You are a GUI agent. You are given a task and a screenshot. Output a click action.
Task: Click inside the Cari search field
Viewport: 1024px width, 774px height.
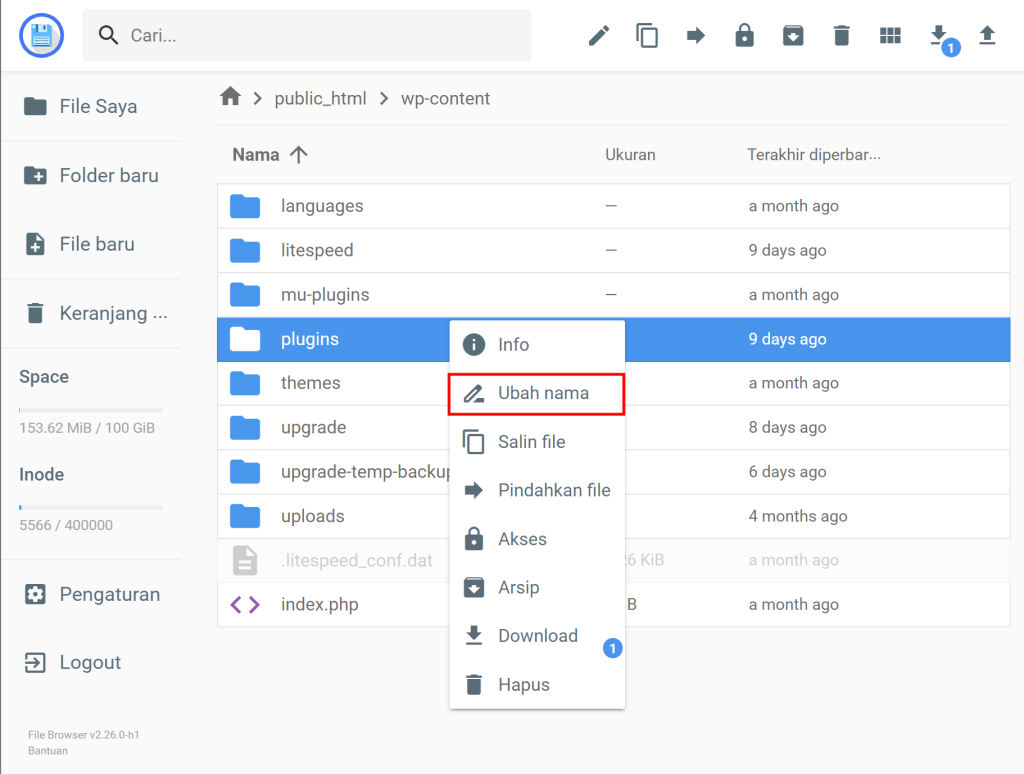(307, 35)
